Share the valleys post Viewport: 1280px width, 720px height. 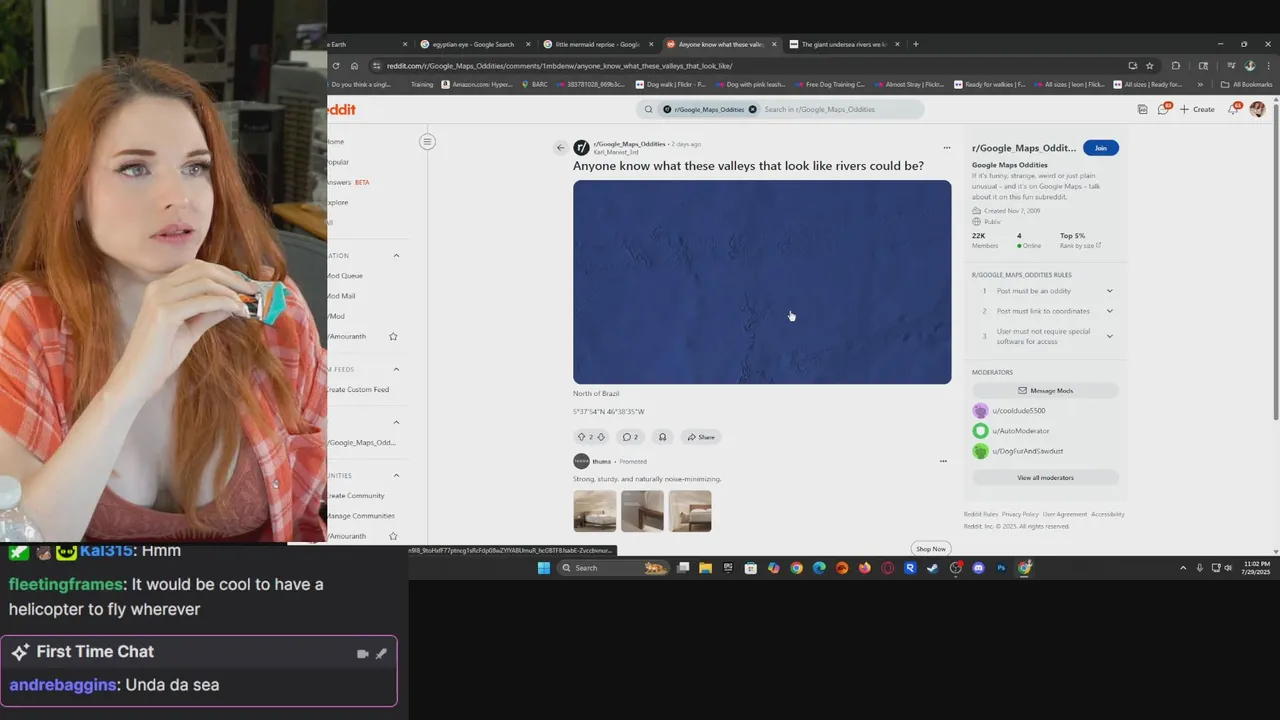coord(700,437)
